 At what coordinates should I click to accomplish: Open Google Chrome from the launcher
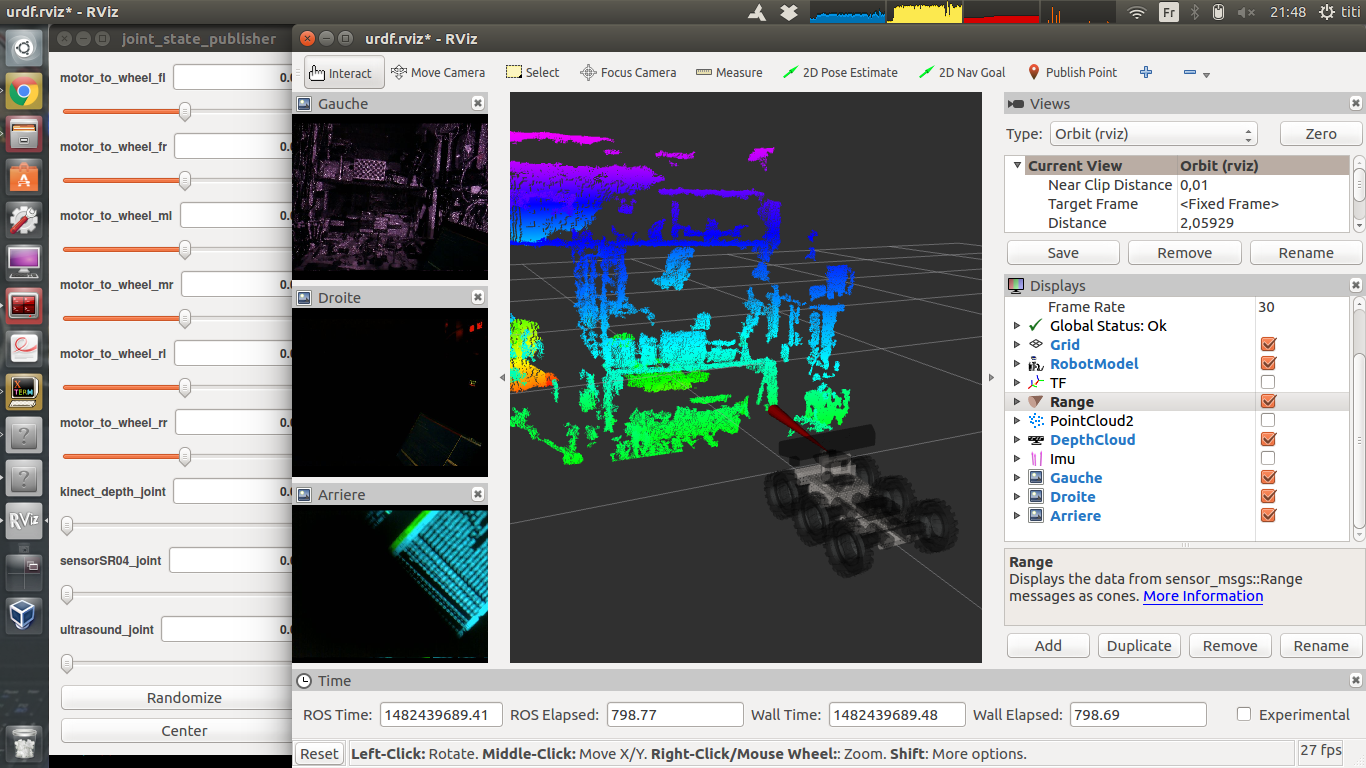24,93
